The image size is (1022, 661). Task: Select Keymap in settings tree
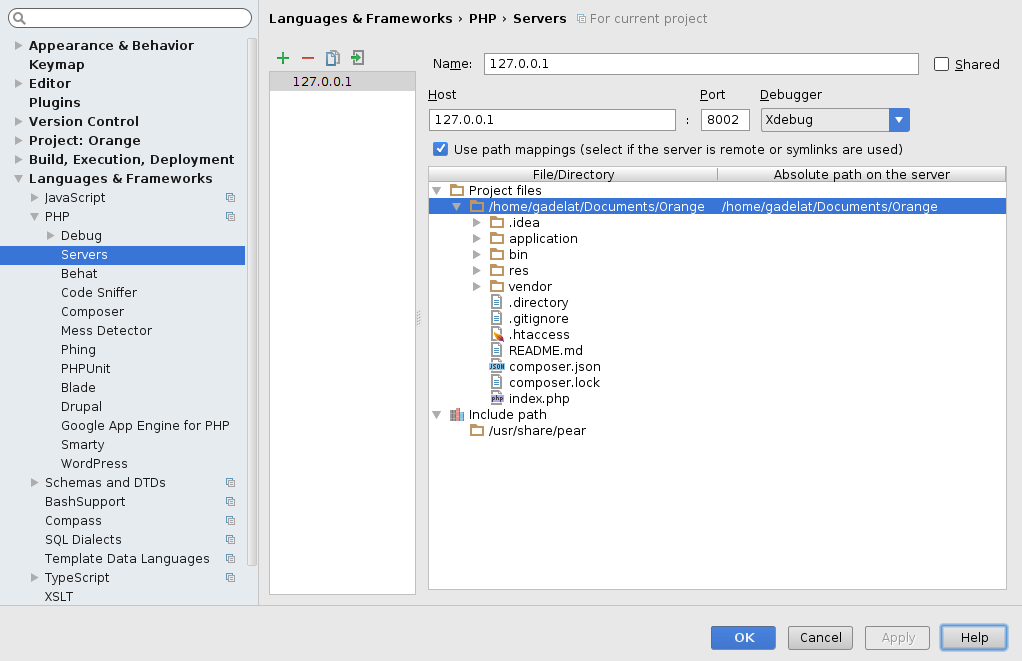click(57, 65)
